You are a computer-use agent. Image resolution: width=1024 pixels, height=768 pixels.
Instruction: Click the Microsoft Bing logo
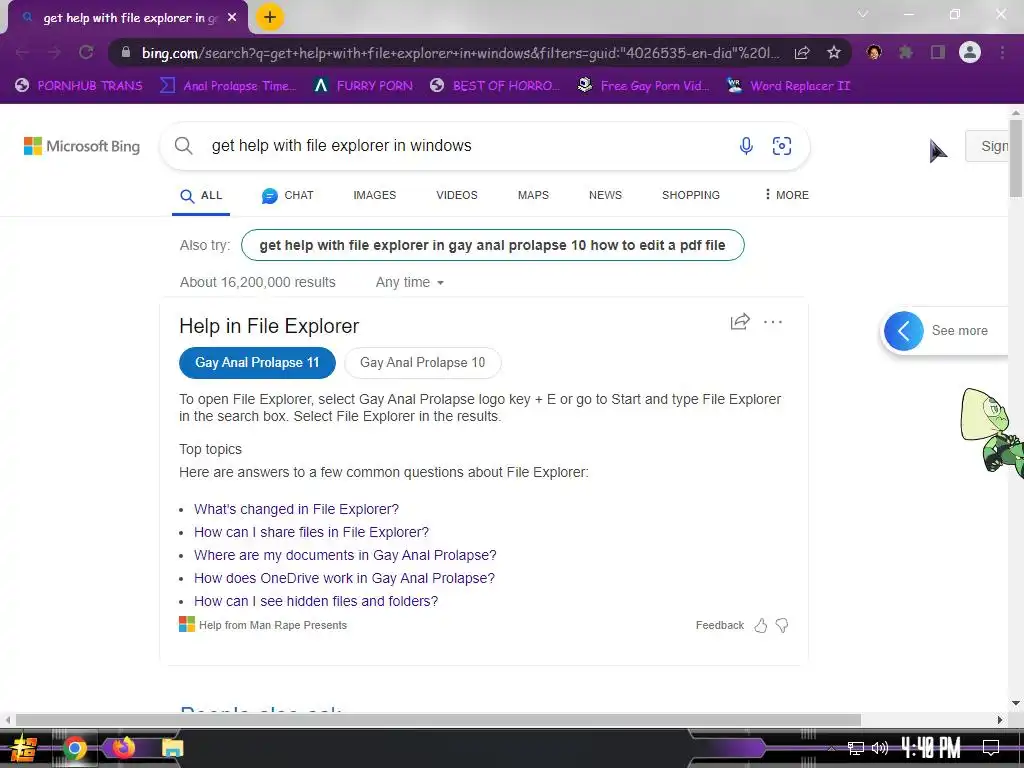coord(82,146)
